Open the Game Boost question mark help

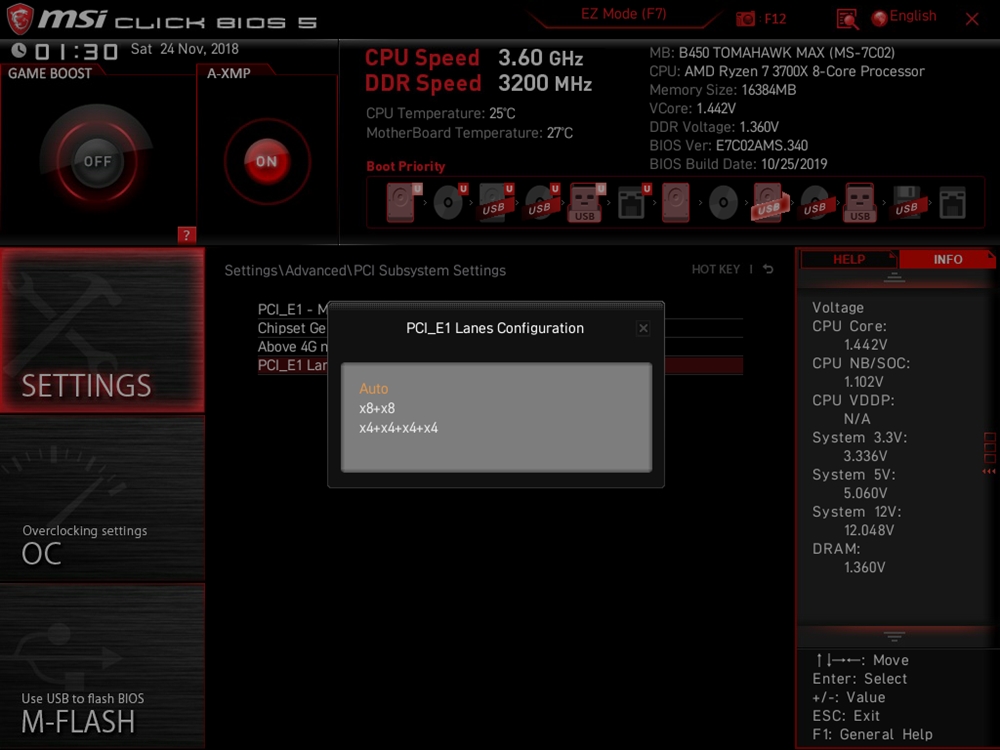[x=186, y=235]
